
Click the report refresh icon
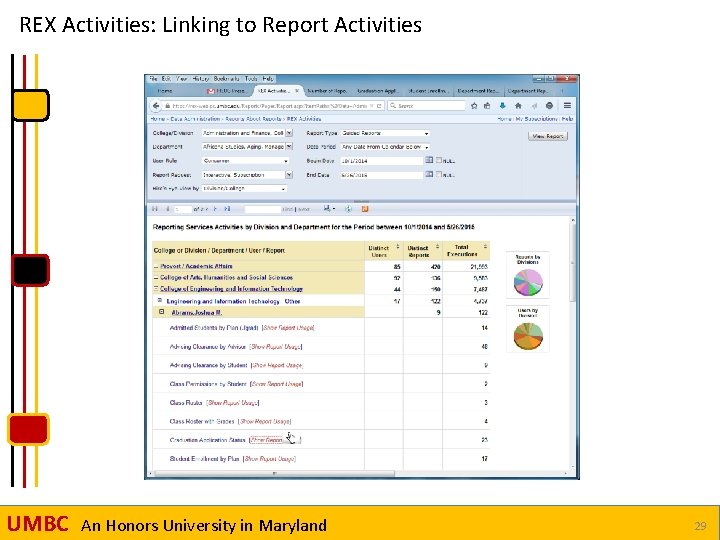point(348,209)
